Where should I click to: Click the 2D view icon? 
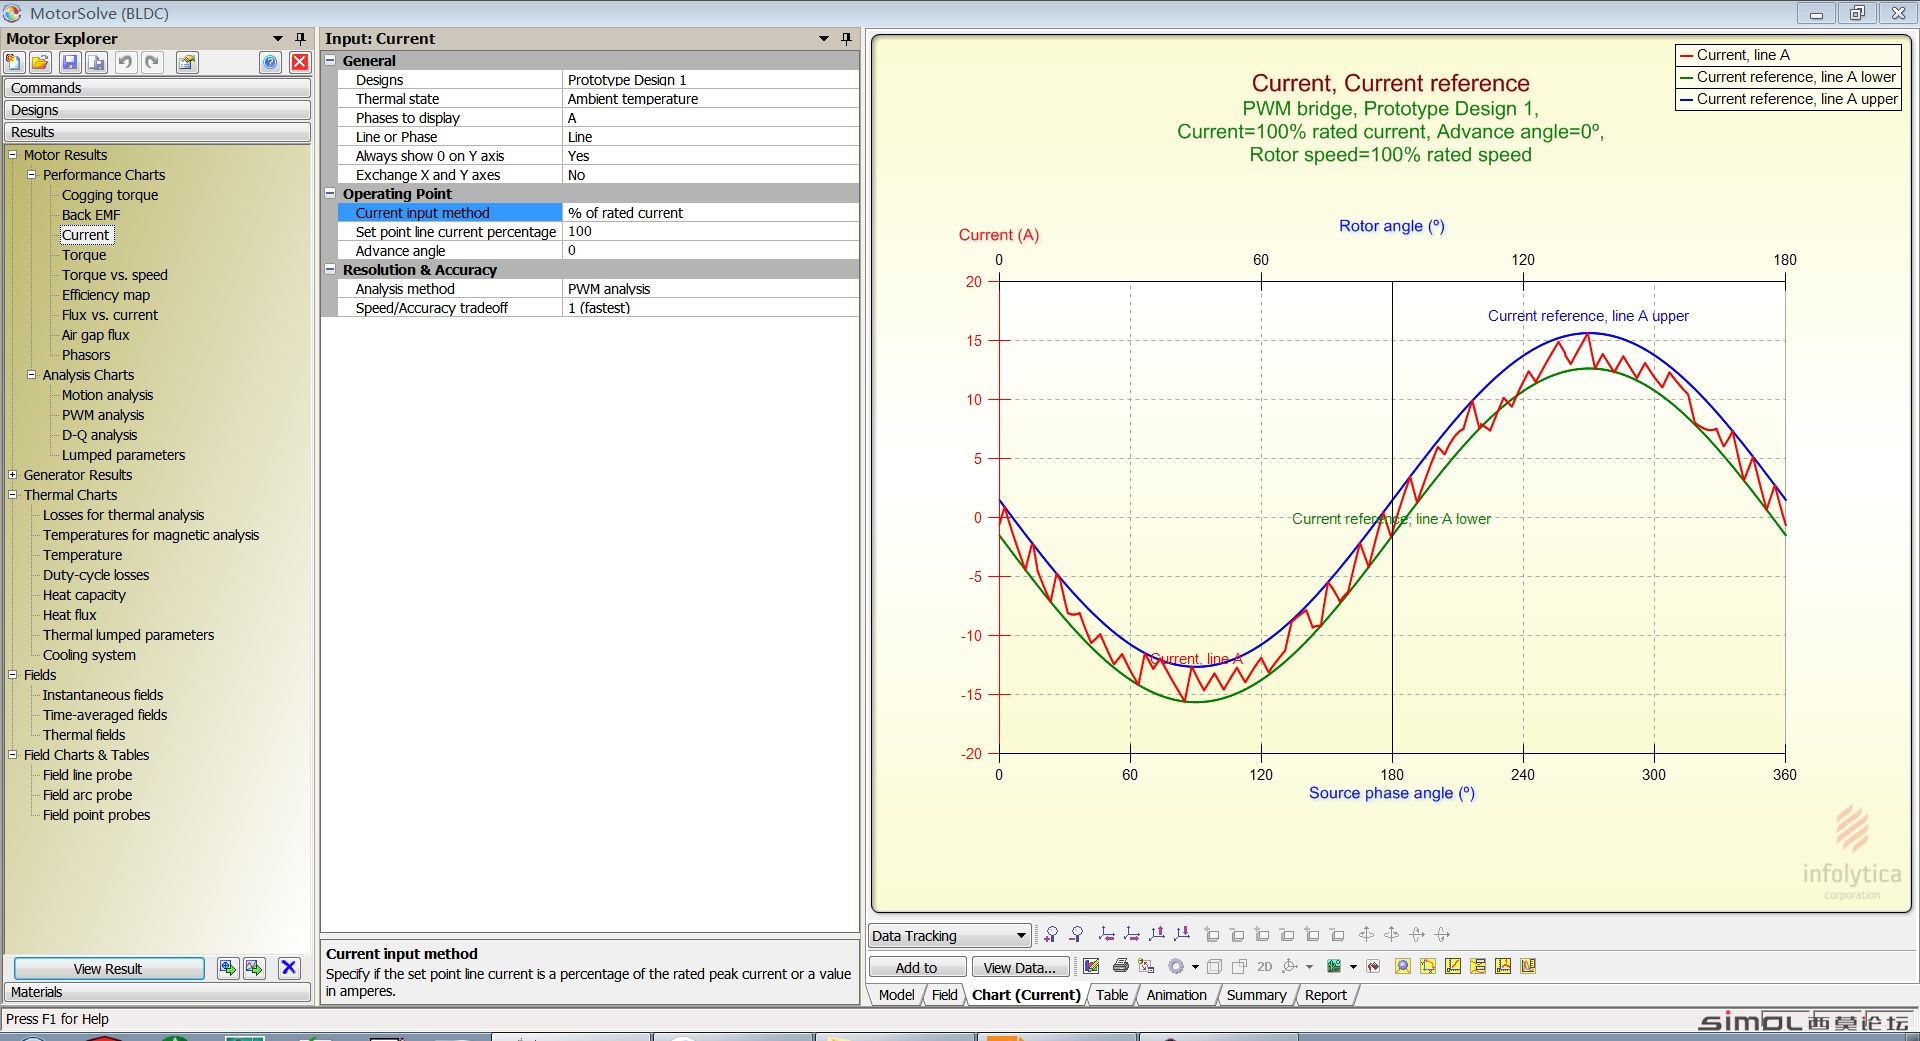(x=1264, y=966)
